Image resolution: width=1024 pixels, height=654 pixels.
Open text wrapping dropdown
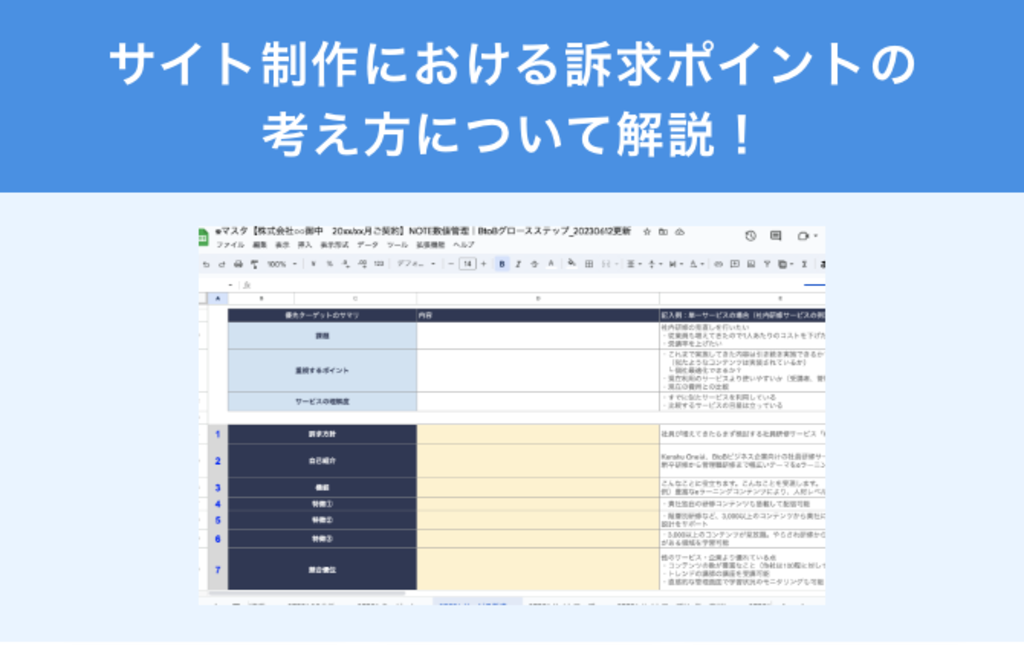click(675, 265)
